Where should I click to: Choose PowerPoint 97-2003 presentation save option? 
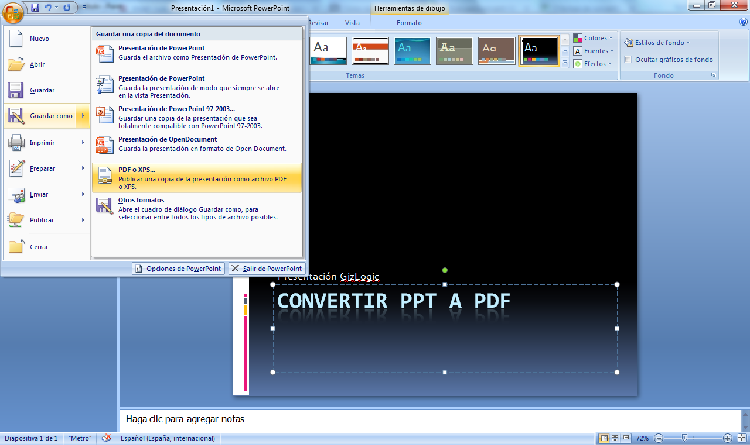[197, 117]
